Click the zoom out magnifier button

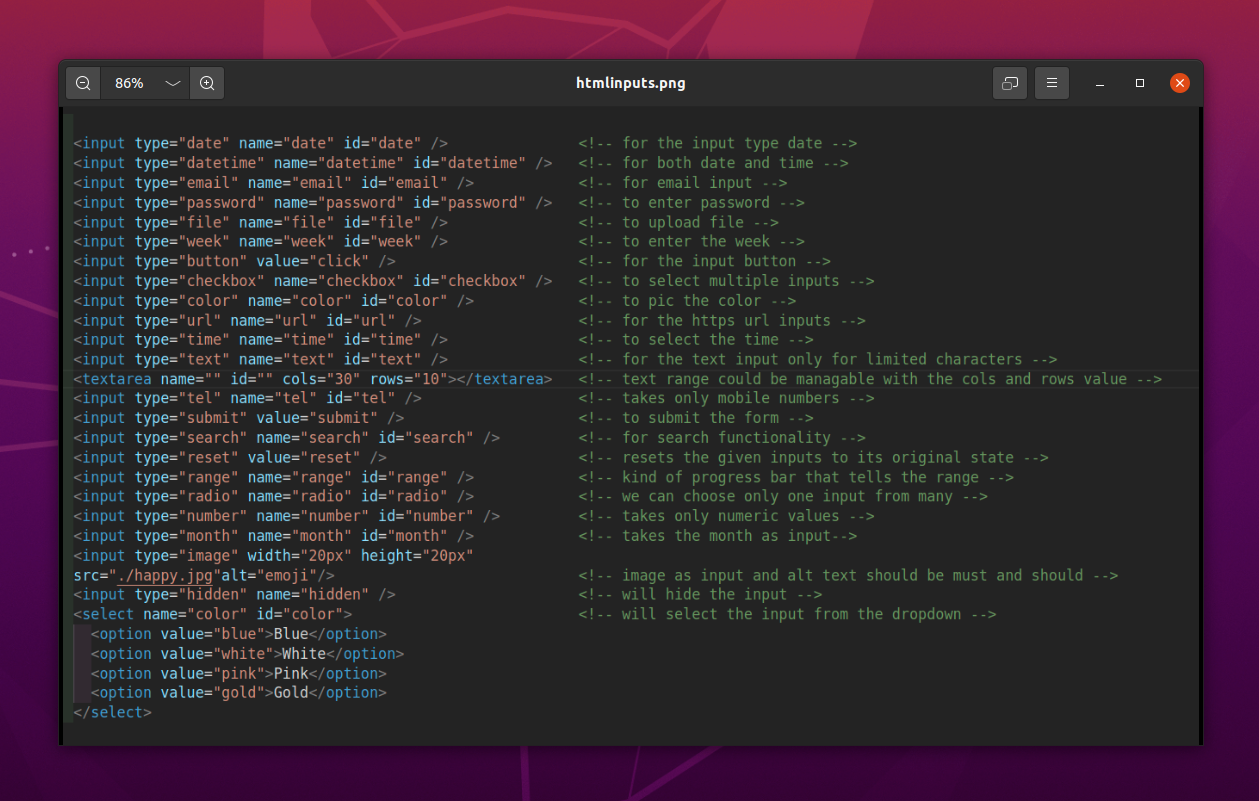(83, 83)
